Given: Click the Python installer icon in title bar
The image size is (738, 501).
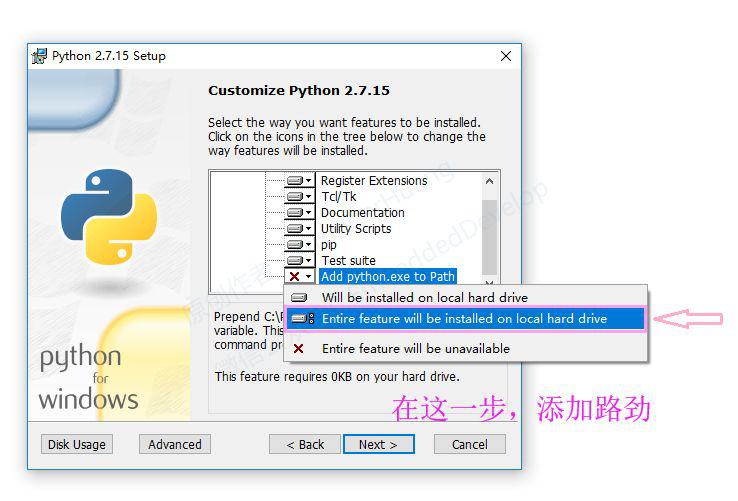Looking at the screenshot, I should pos(40,56).
